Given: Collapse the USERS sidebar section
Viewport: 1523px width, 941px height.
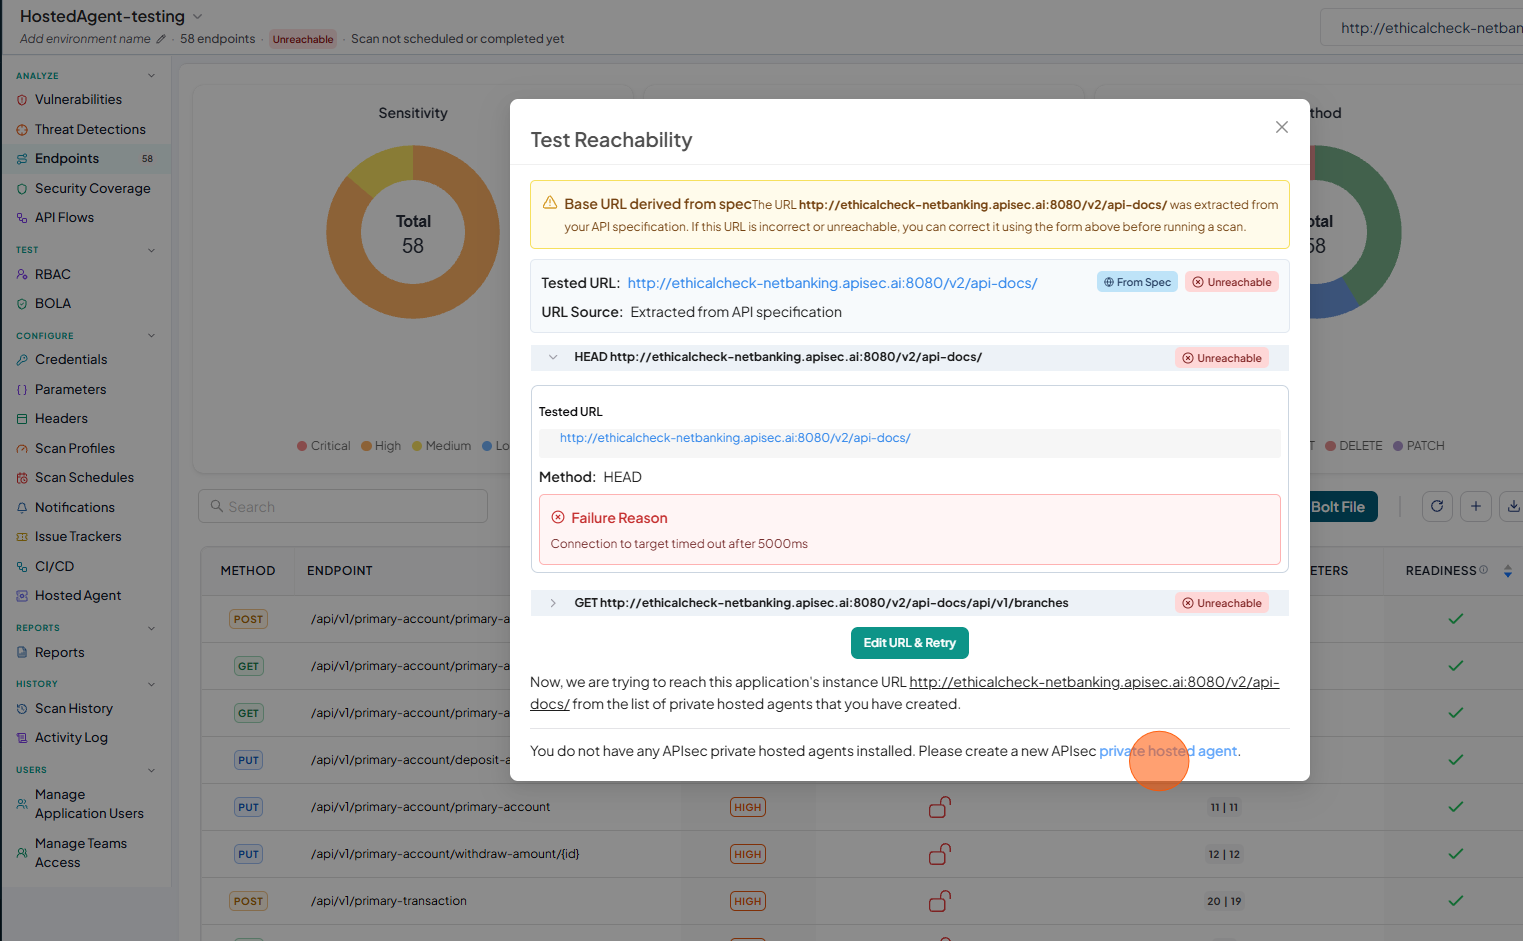Looking at the screenshot, I should [151, 770].
